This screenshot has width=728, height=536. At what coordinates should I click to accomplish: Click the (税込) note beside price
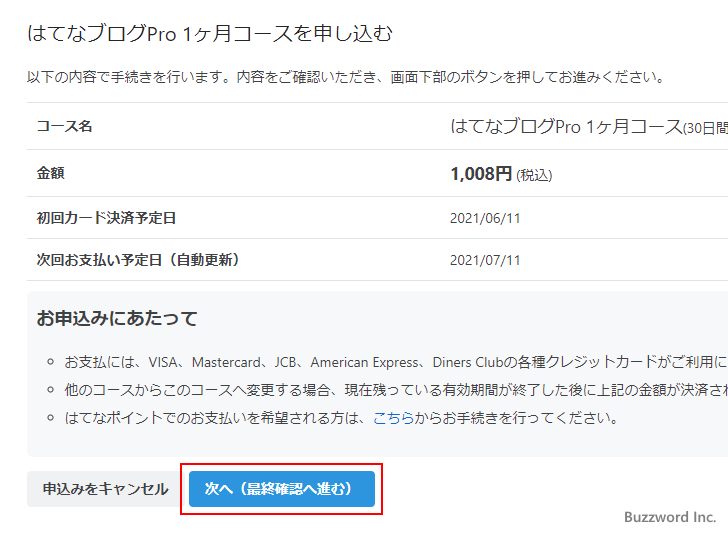pyautogui.click(x=534, y=175)
